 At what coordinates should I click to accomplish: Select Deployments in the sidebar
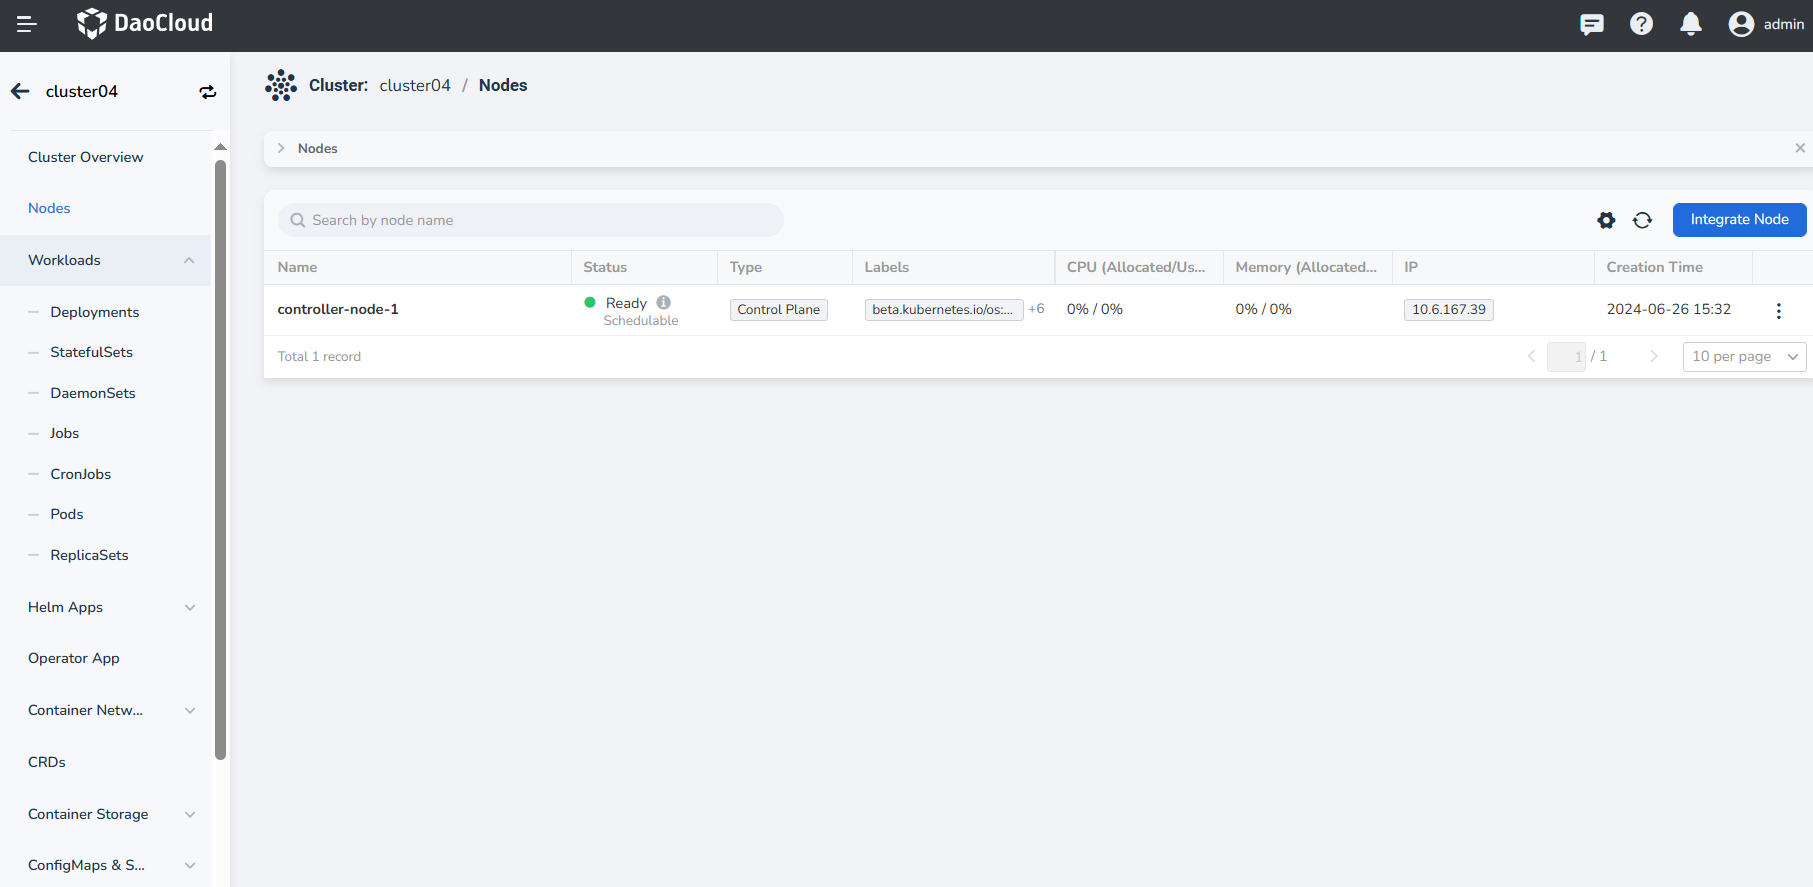coord(95,312)
